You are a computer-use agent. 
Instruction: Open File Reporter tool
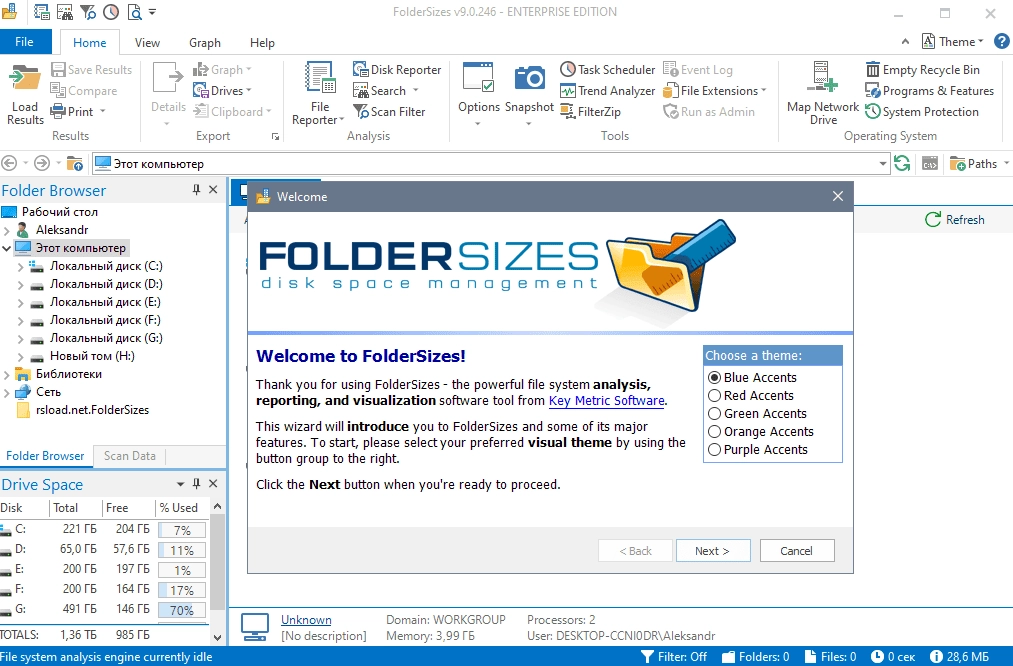(x=319, y=94)
